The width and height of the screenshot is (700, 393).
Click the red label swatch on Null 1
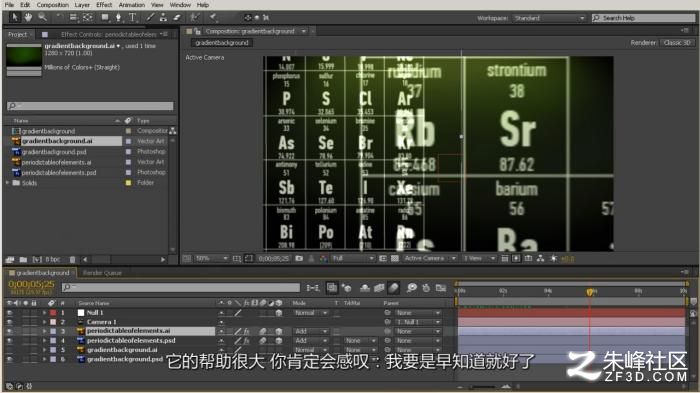pyautogui.click(x=53, y=313)
